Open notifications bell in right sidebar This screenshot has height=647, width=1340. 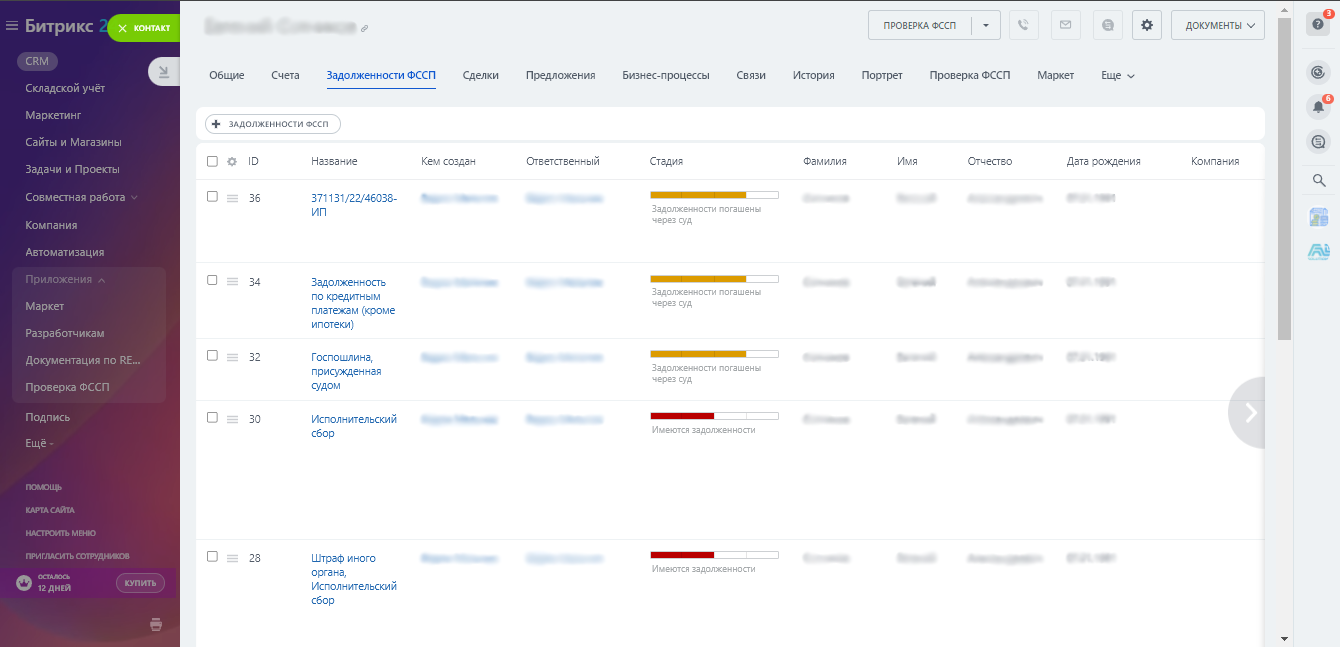coord(1318,107)
